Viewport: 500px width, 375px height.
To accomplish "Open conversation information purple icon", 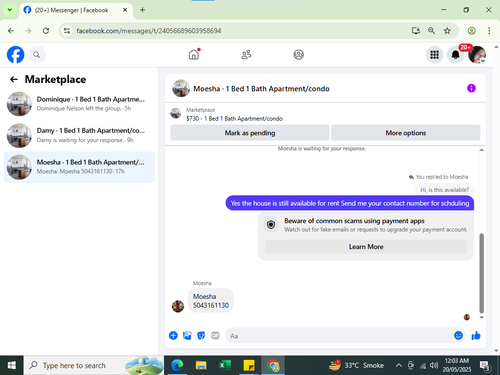I will (x=471, y=88).
